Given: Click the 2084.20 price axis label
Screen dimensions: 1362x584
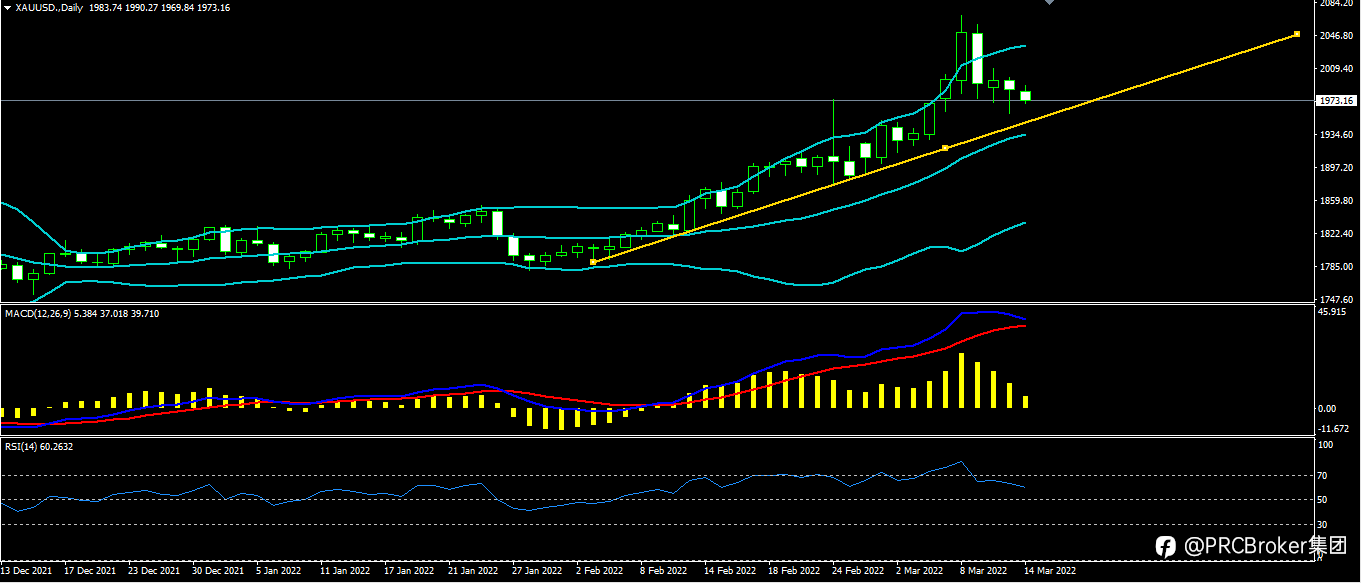Looking at the screenshot, I should [x=1337, y=4].
